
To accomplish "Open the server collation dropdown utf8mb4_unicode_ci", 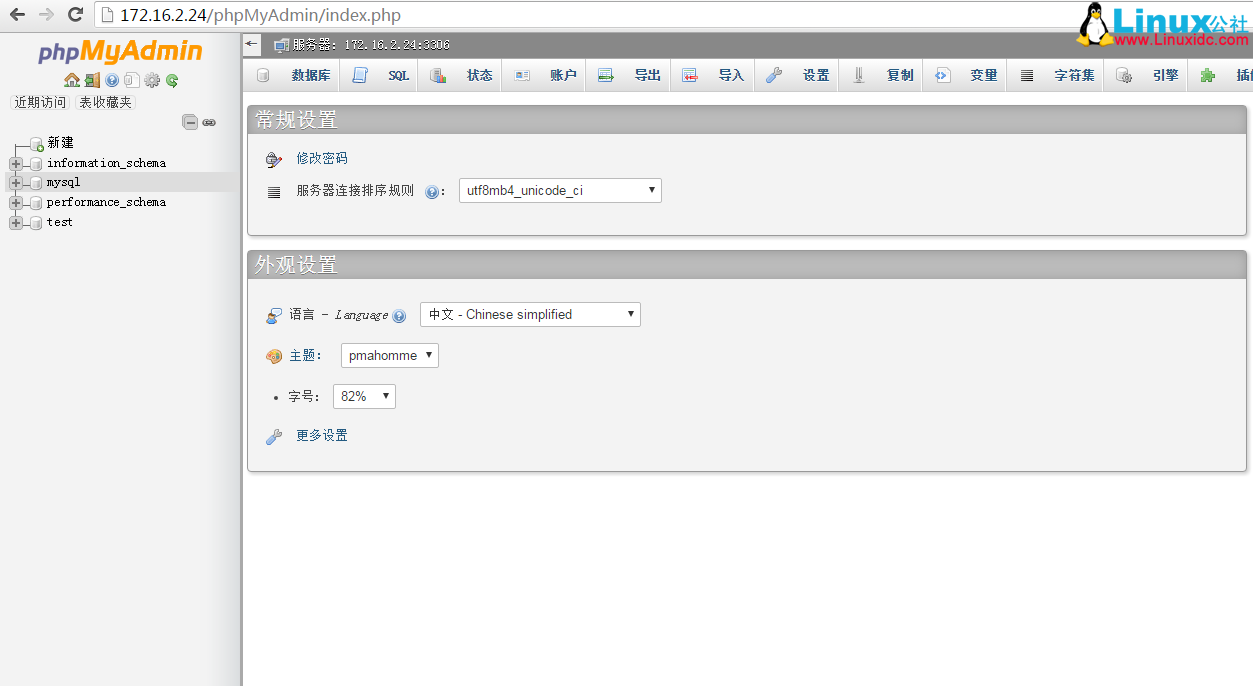I will tap(559, 190).
